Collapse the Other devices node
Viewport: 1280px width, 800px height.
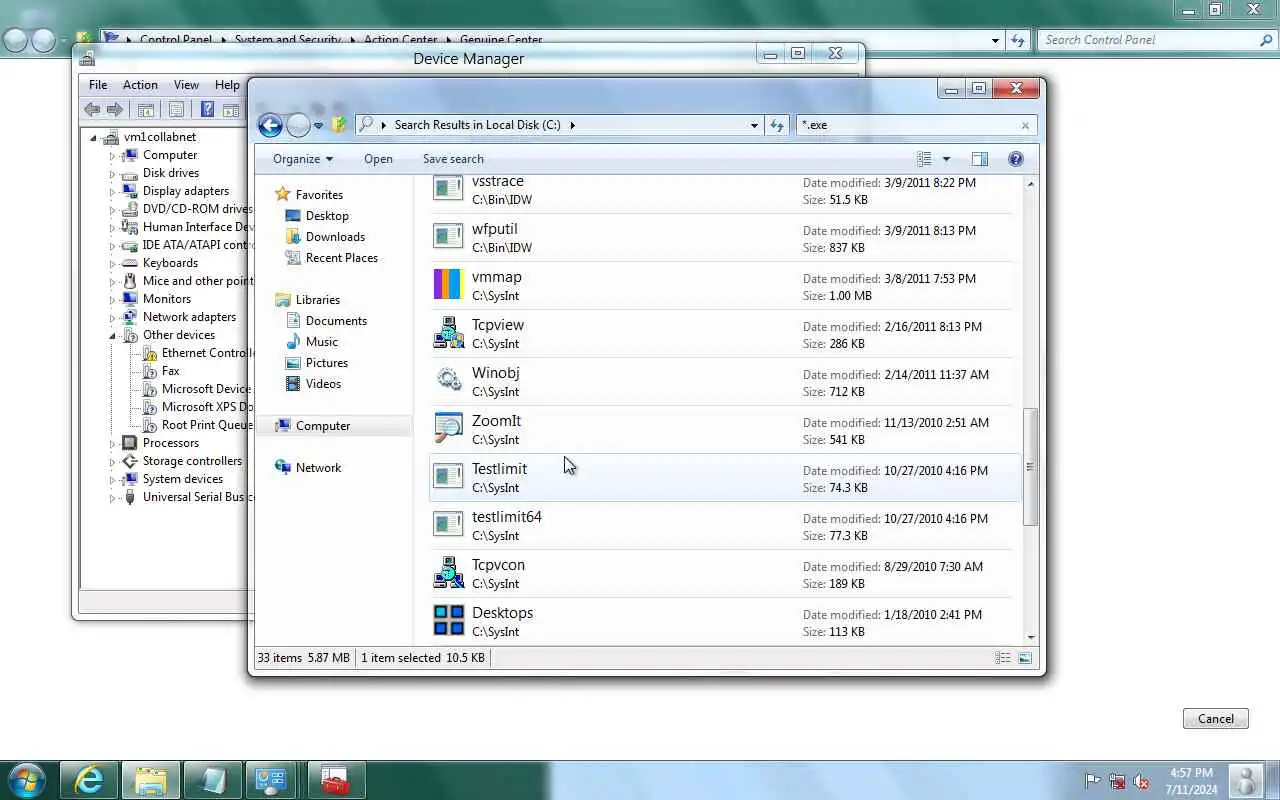[x=113, y=335]
